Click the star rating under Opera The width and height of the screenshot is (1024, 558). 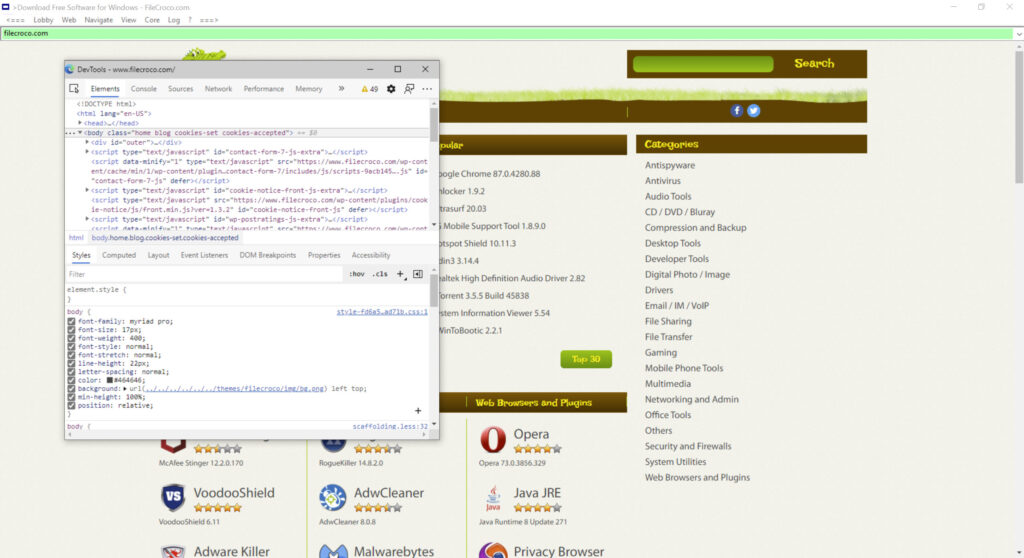click(537, 449)
